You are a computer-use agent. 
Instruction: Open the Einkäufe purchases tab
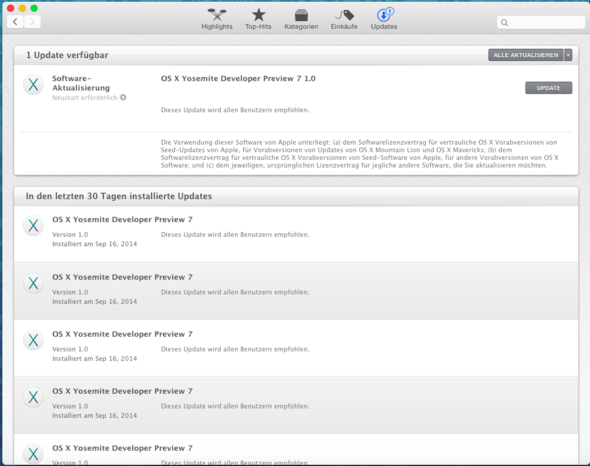pyautogui.click(x=344, y=19)
